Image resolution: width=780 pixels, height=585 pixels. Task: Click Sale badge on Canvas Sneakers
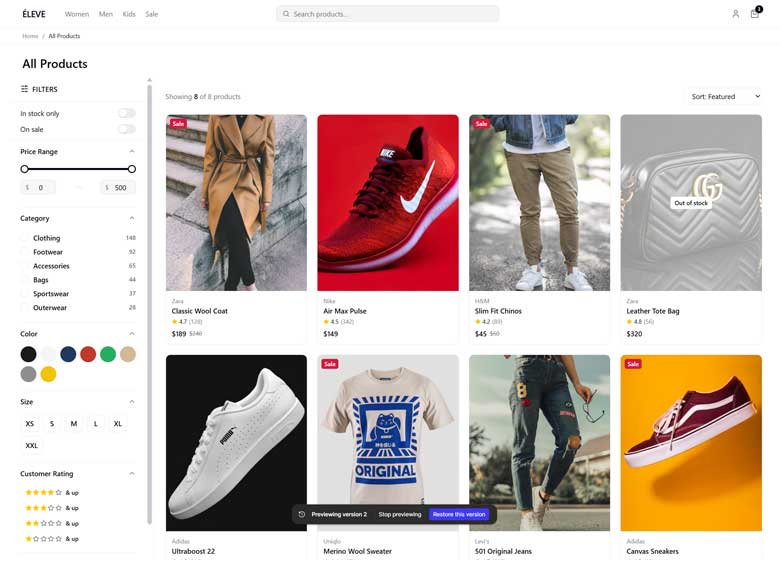coord(633,364)
